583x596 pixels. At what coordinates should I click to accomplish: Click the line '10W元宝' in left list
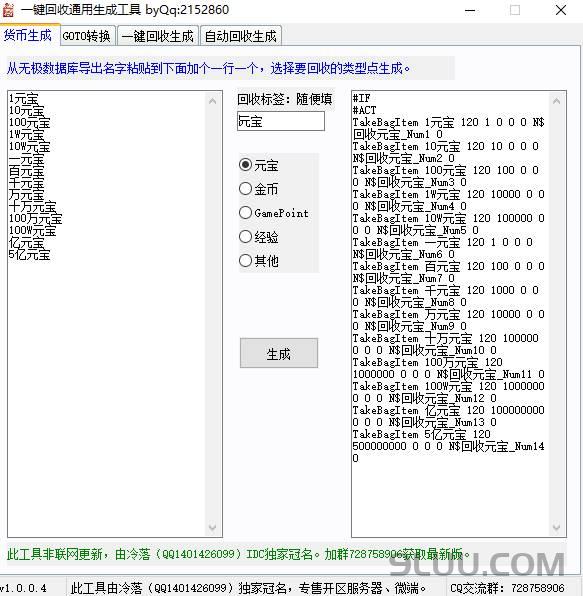(30, 146)
